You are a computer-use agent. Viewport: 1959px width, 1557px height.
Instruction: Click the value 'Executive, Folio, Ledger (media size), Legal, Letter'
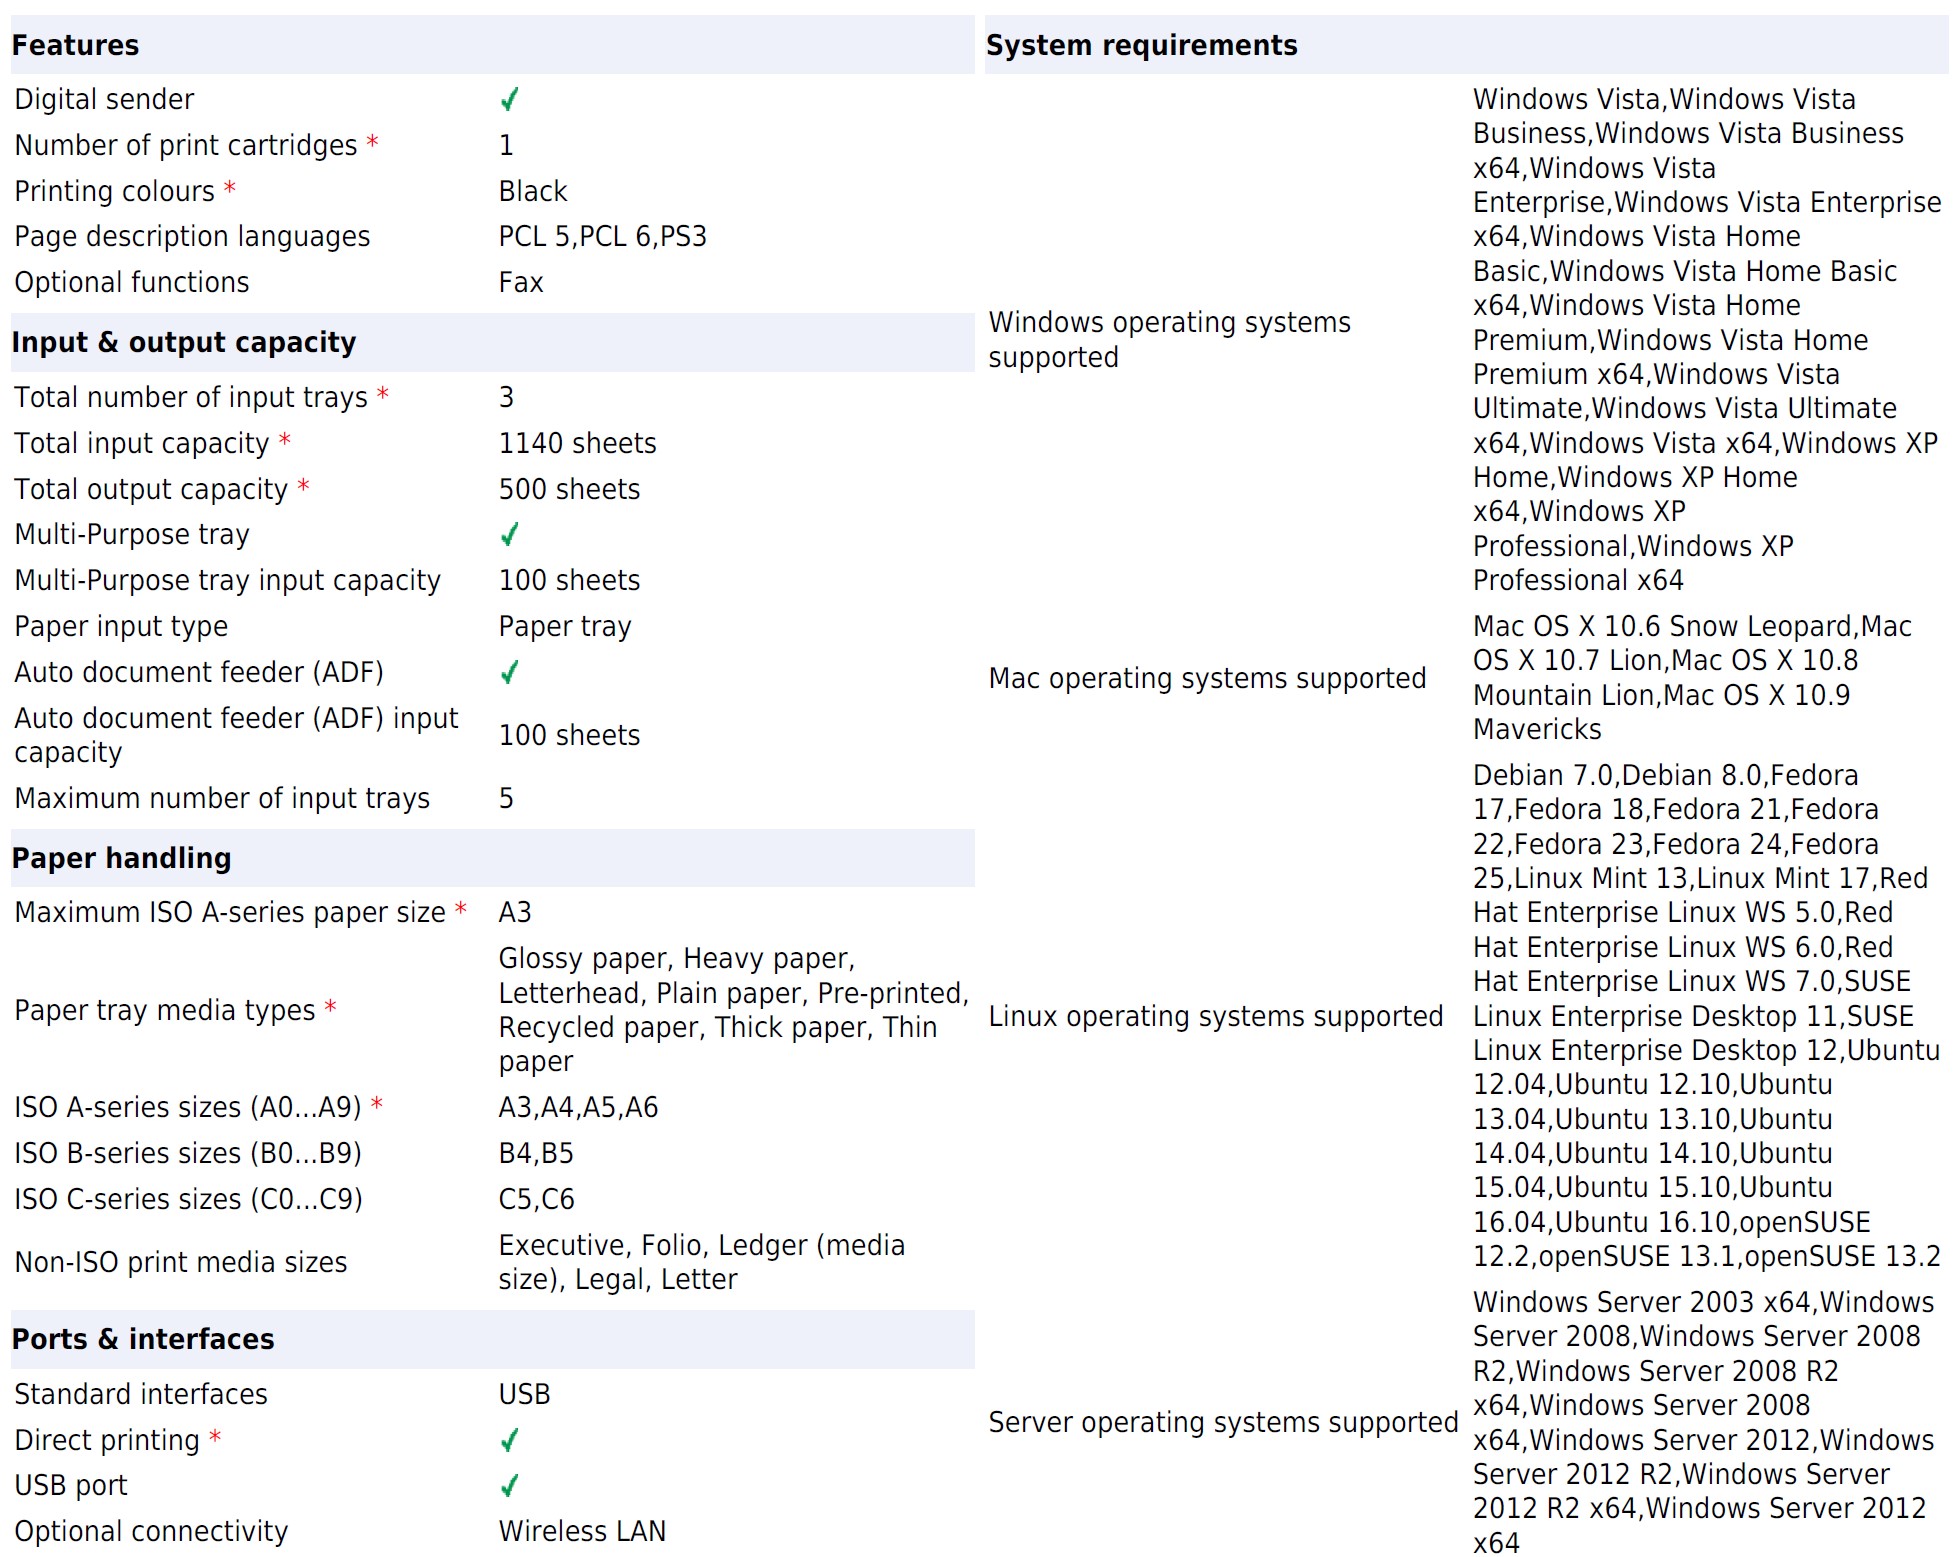(702, 1262)
